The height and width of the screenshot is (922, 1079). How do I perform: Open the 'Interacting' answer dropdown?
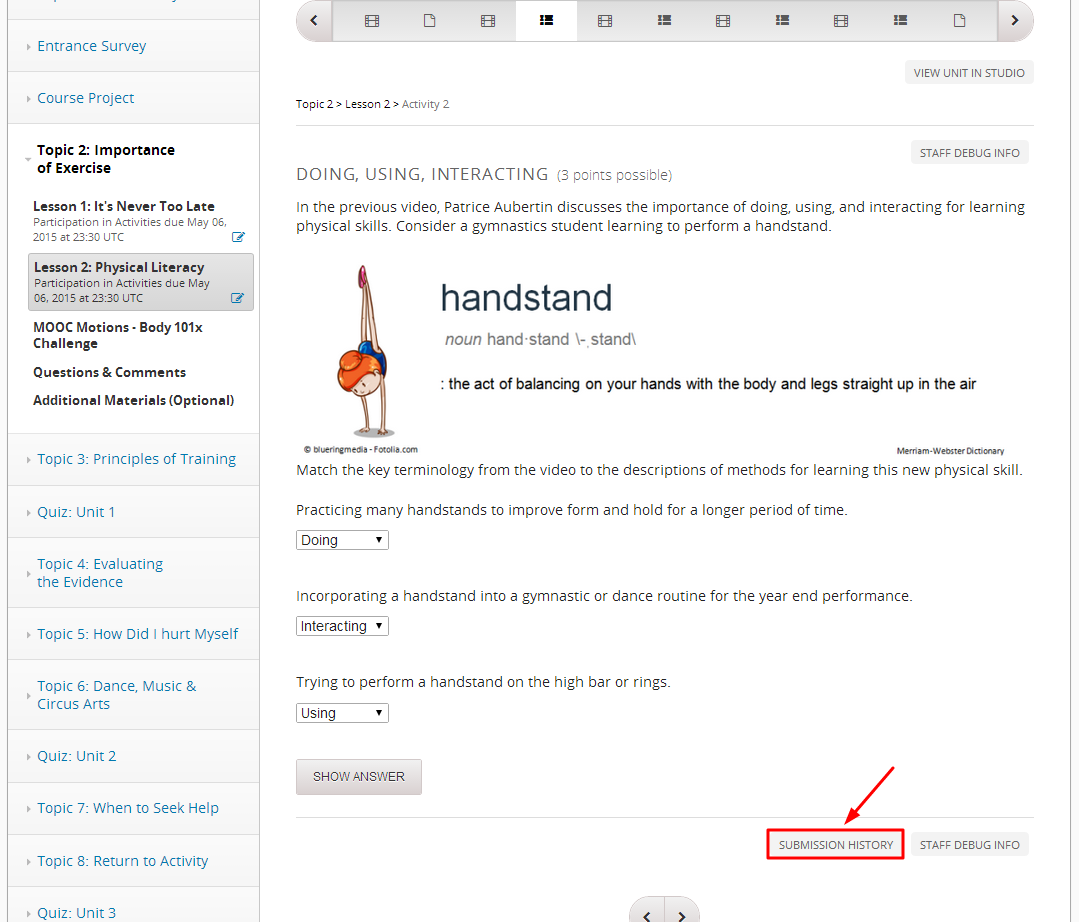pyautogui.click(x=342, y=626)
